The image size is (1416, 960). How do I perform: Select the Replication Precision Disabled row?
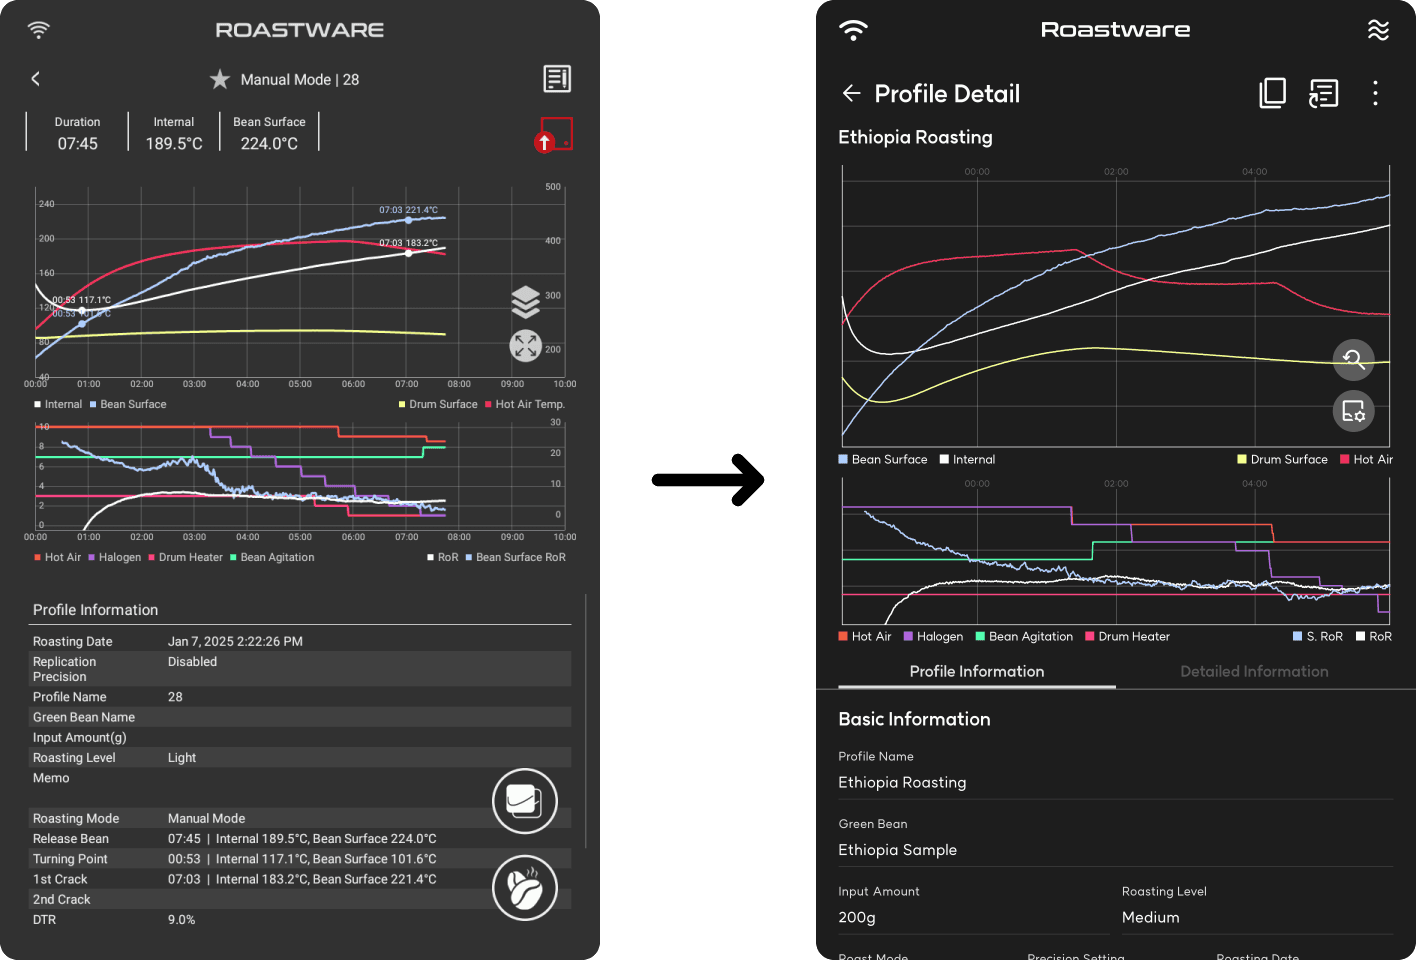pos(300,669)
